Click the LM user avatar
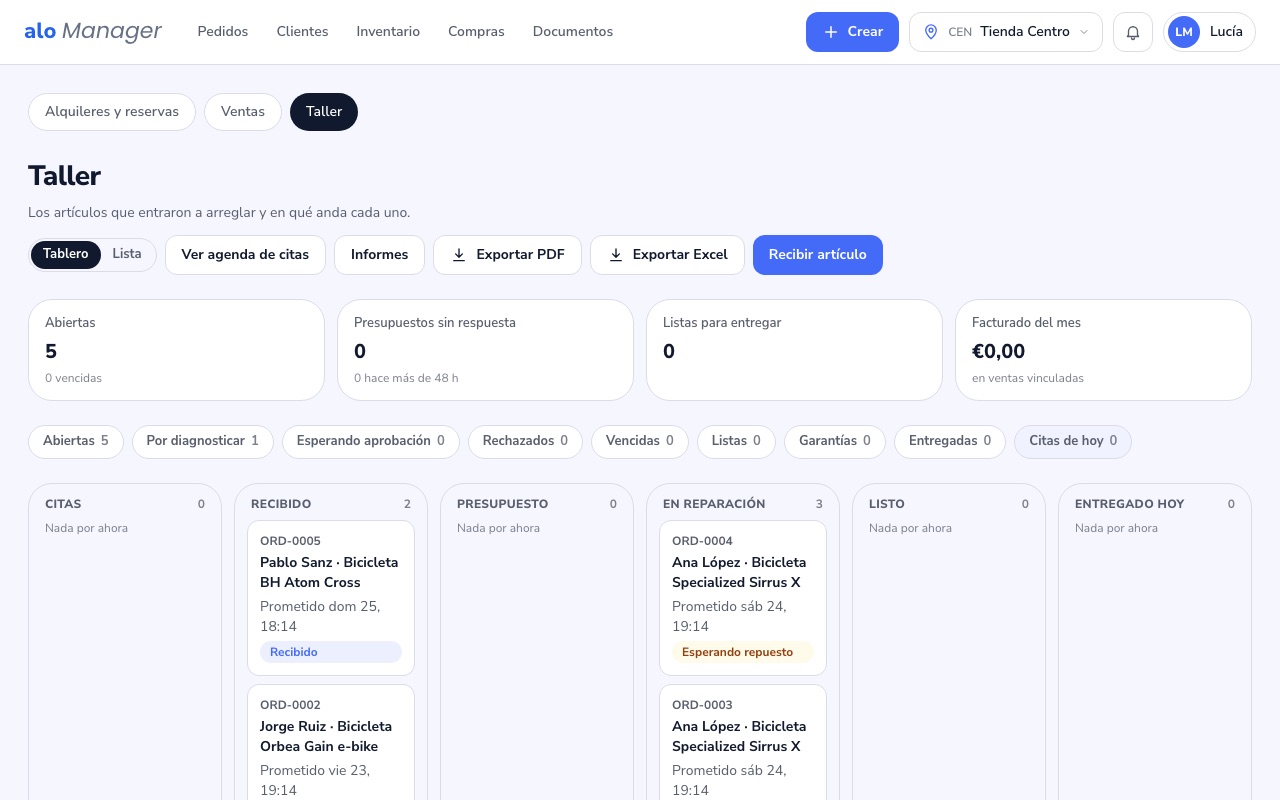Screen dimensions: 1280x800 pos(1184,32)
